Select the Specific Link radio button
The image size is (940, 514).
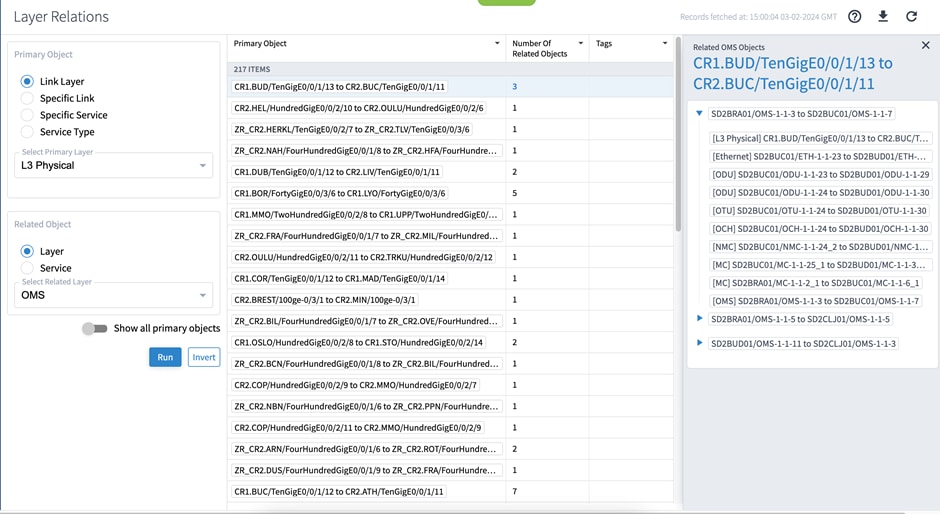tap(27, 98)
